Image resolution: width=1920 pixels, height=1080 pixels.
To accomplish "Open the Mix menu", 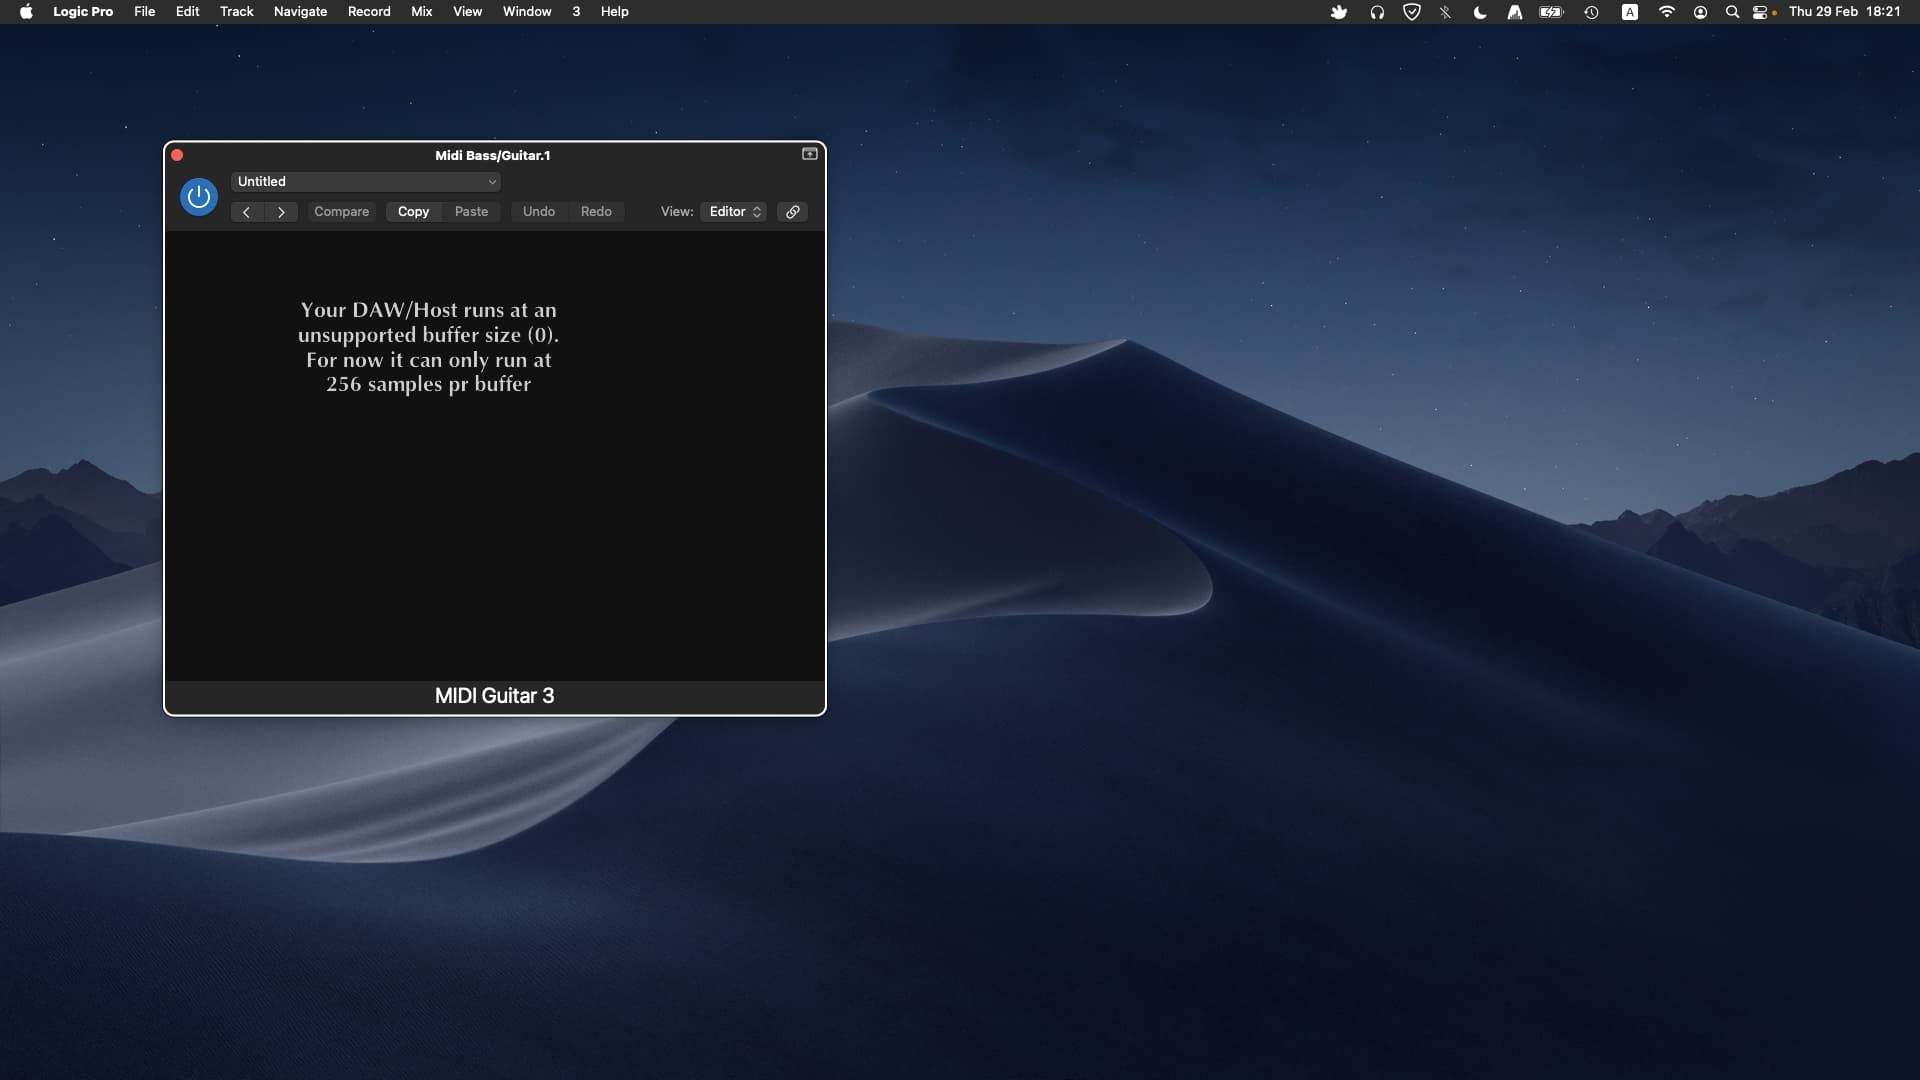I will tap(422, 12).
